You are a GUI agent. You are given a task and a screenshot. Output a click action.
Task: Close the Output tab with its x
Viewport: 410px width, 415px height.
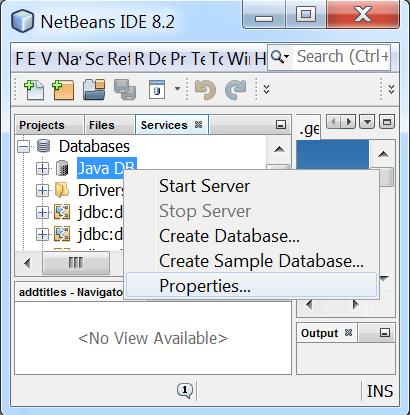pos(348,333)
